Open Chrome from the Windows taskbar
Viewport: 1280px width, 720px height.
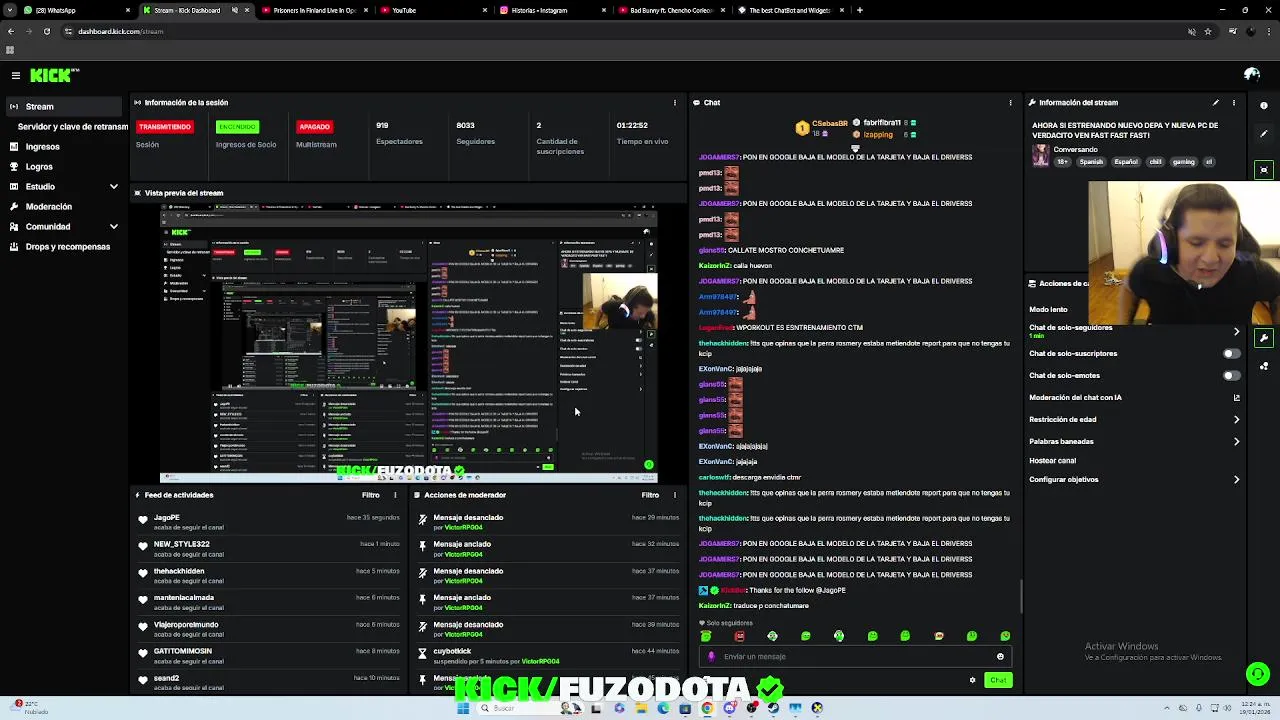click(x=707, y=708)
